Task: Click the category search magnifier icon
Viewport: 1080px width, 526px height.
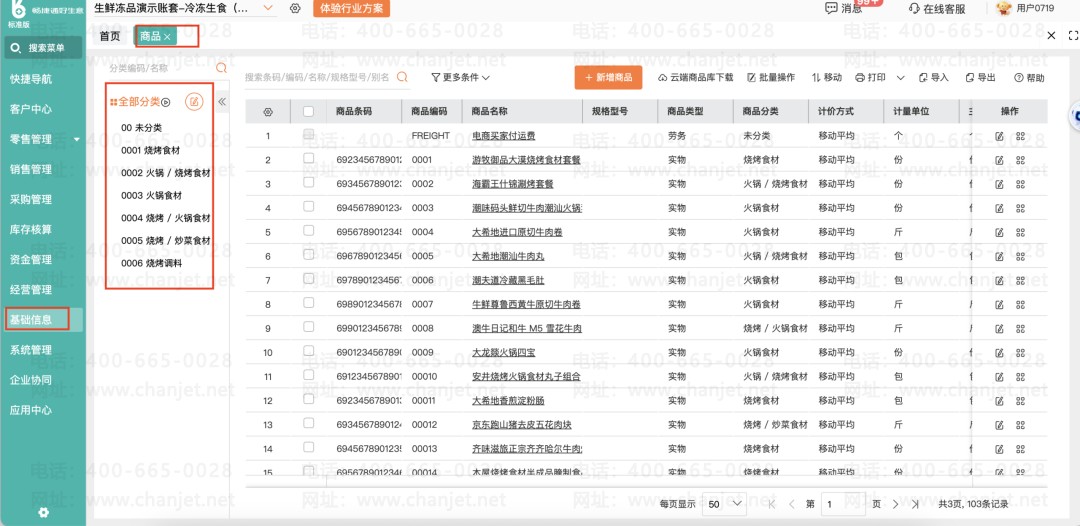Action: point(221,68)
